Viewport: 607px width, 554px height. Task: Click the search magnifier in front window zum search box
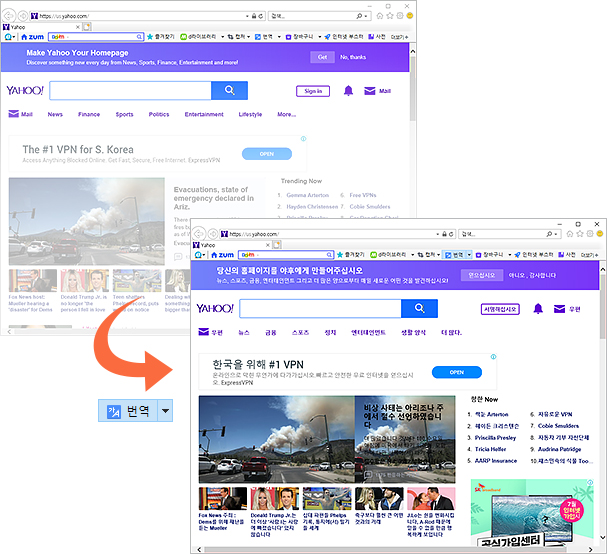[329, 255]
